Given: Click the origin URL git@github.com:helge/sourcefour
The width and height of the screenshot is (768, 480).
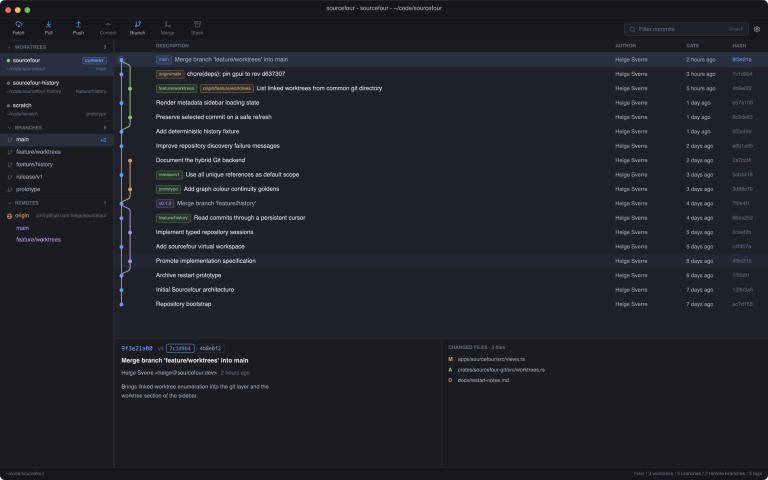Looking at the screenshot, I should click(71, 216).
